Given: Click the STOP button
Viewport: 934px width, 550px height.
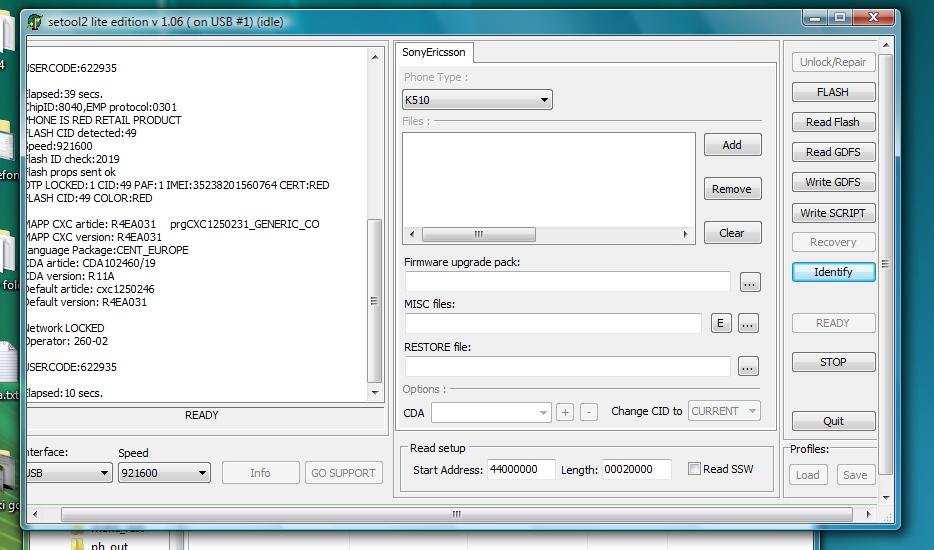Looking at the screenshot, I should [x=833, y=362].
